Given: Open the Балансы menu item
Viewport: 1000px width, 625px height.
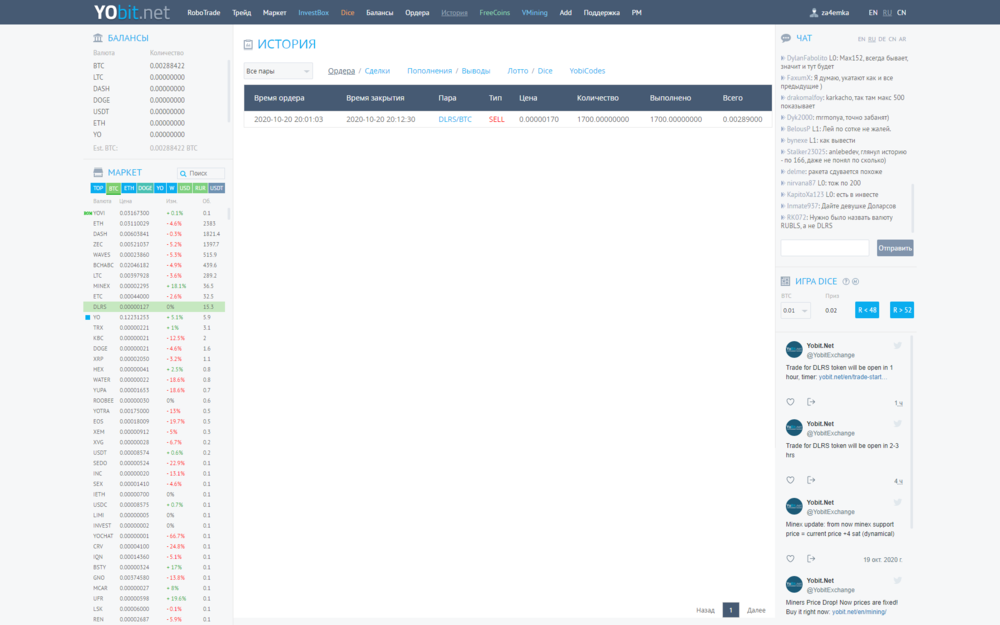Looking at the screenshot, I should [x=379, y=13].
